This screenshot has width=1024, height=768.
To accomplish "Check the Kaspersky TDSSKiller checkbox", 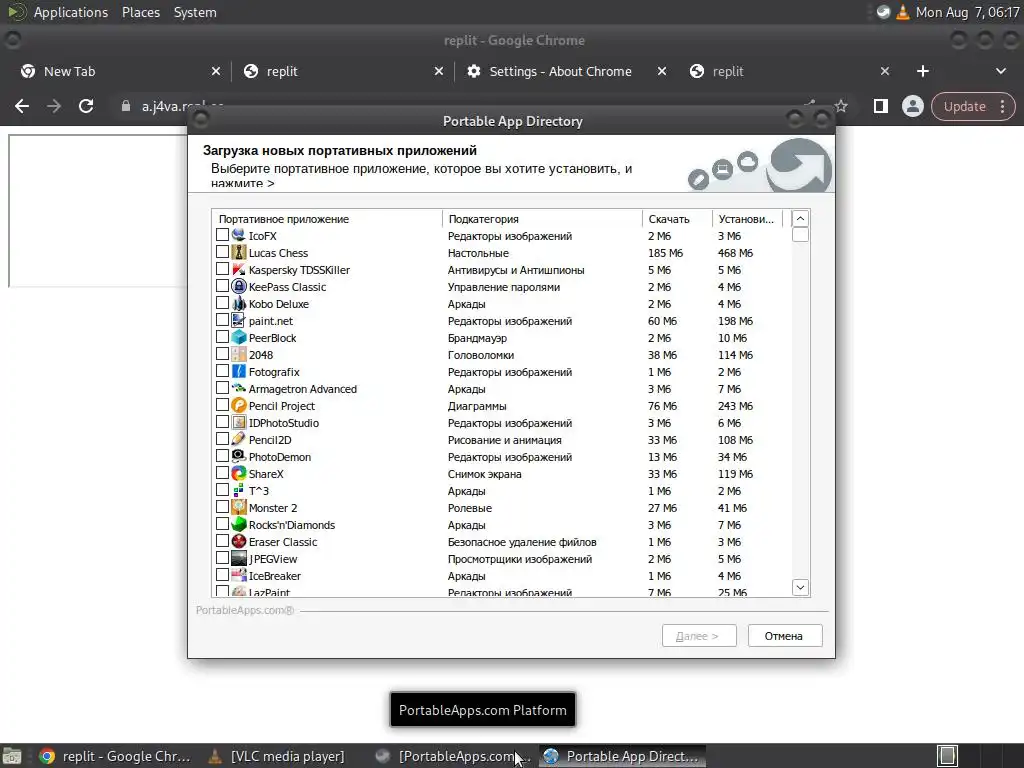I will point(222,268).
